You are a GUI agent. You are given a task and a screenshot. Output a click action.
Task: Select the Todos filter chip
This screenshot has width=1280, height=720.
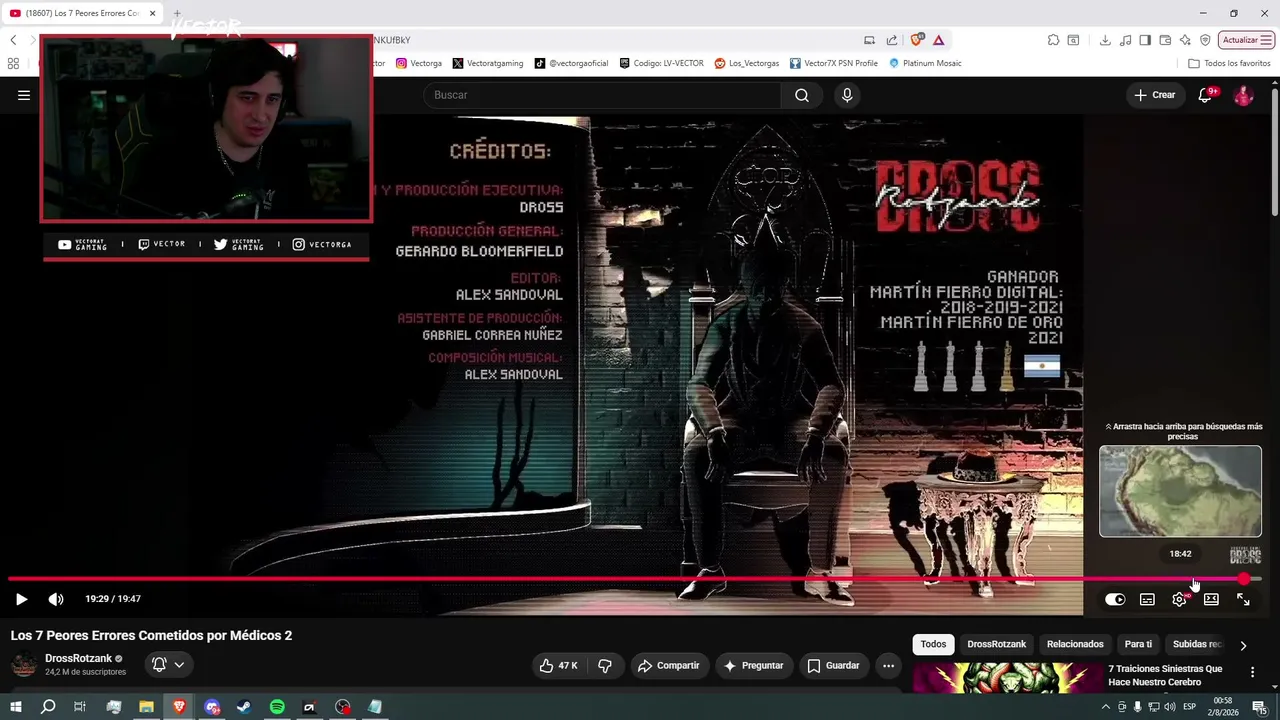click(x=933, y=644)
